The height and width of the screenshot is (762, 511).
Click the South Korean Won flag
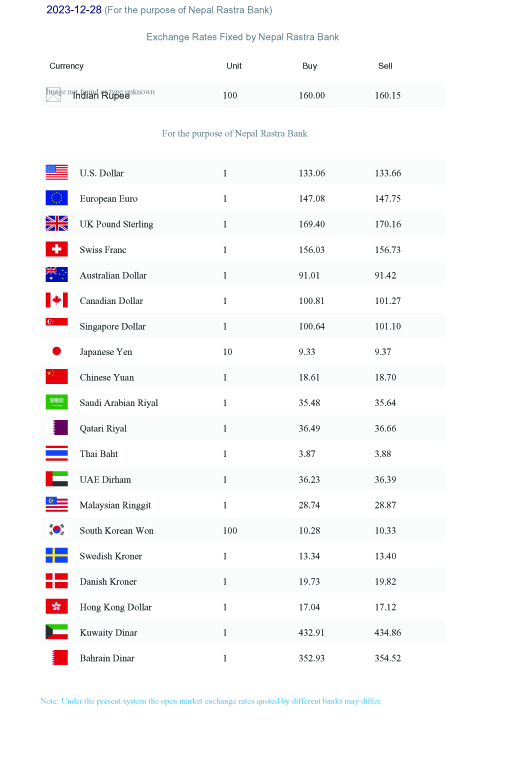(57, 530)
